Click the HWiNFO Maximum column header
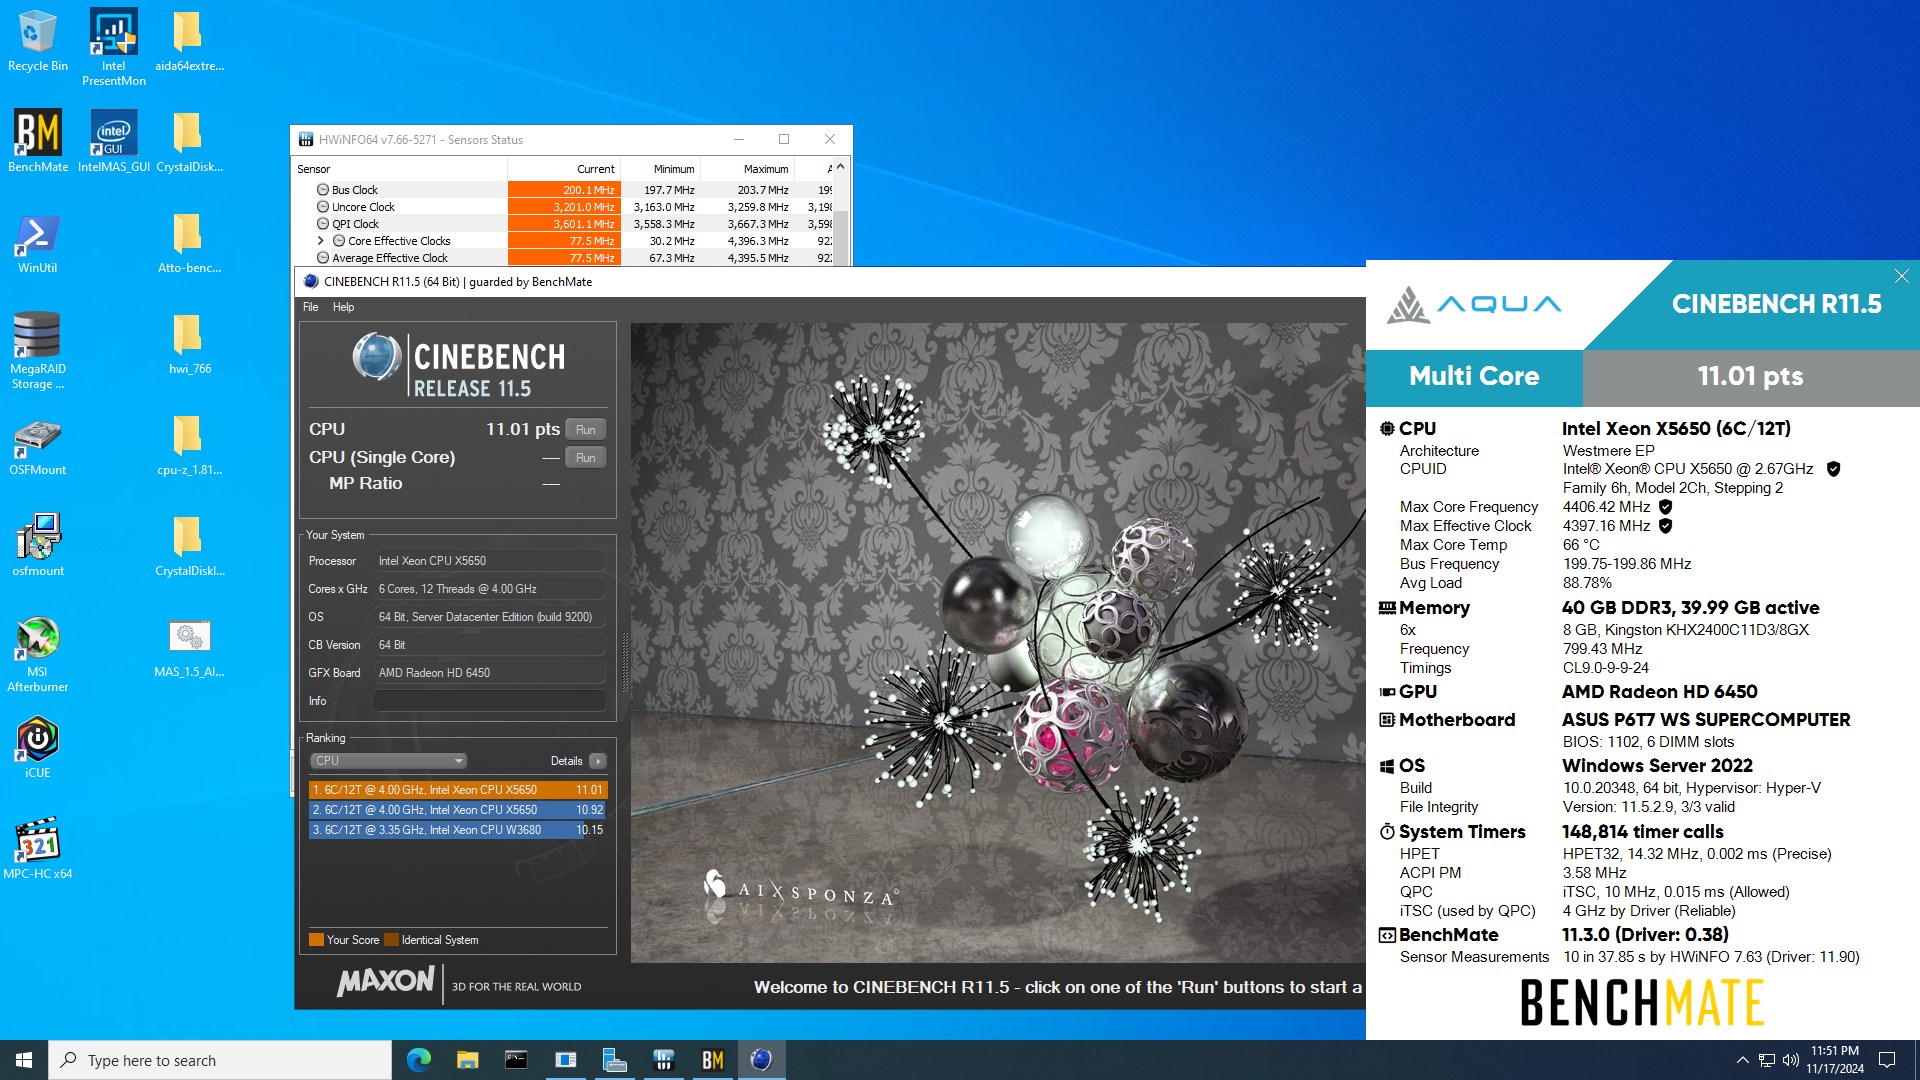The image size is (1920, 1080). [747, 169]
